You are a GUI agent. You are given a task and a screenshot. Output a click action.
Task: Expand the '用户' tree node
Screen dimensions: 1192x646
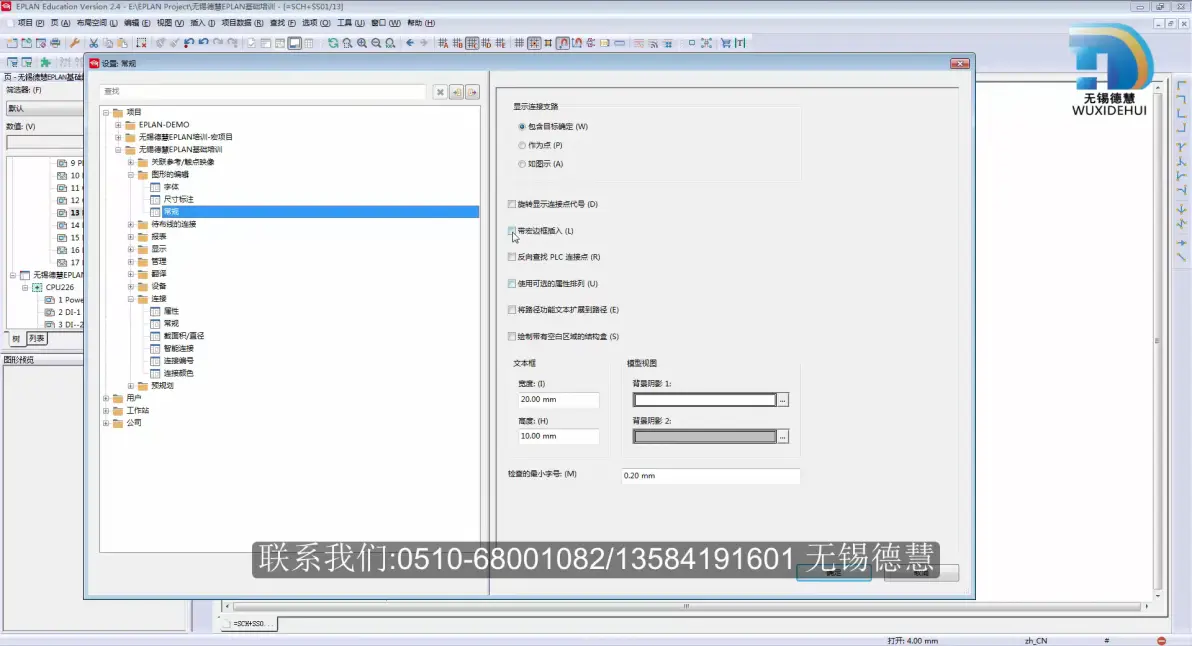(106, 398)
